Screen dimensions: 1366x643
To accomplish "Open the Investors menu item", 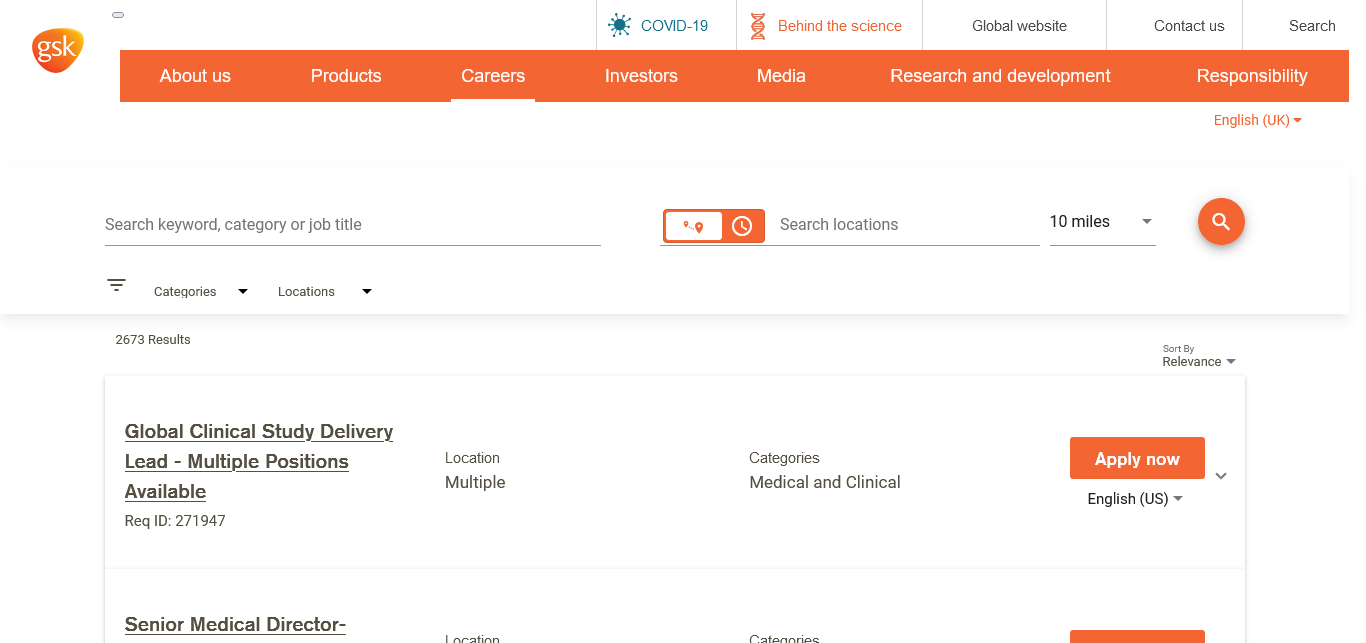I will point(641,76).
